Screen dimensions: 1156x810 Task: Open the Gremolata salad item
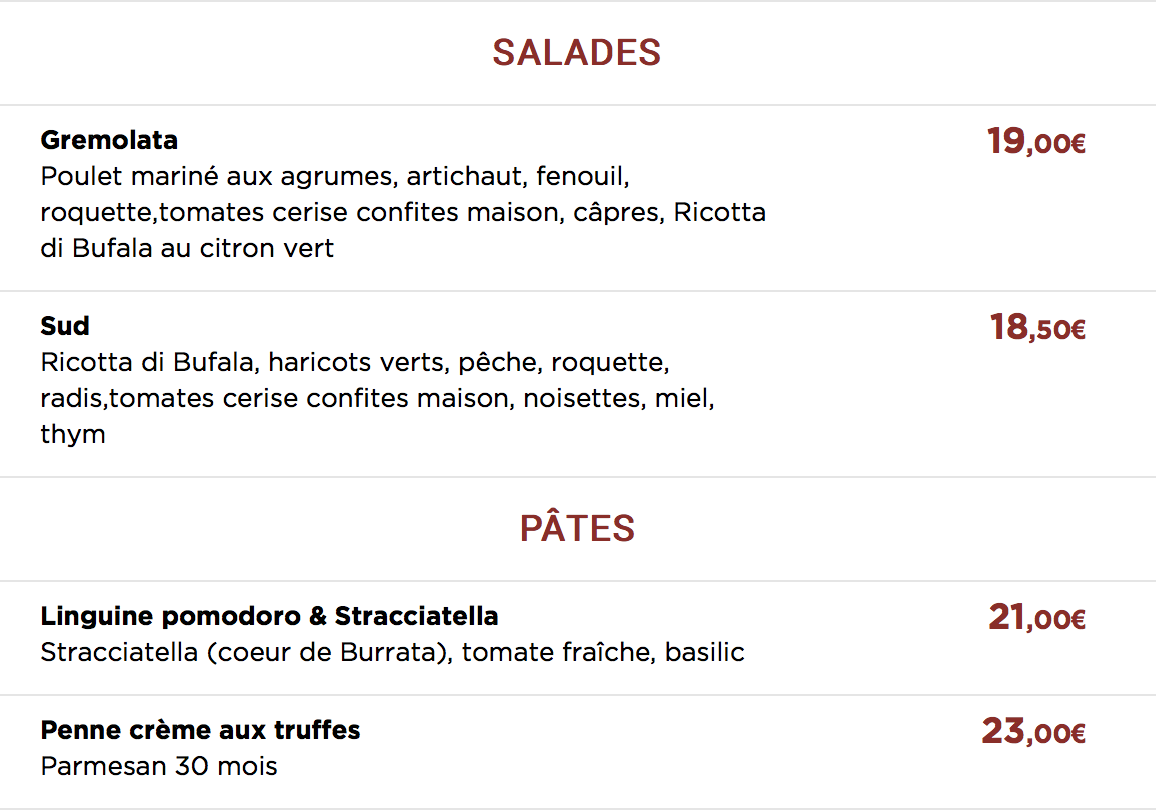click(x=109, y=139)
